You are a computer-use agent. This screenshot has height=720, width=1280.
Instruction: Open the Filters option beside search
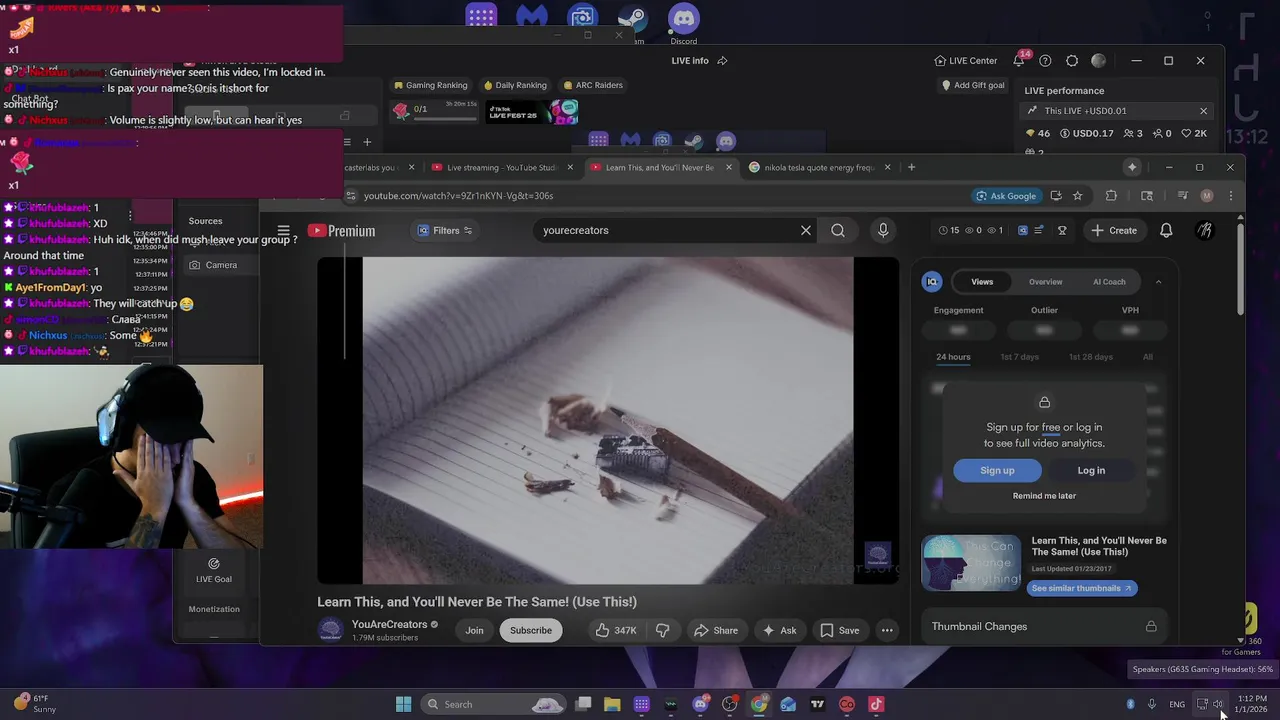click(x=445, y=230)
